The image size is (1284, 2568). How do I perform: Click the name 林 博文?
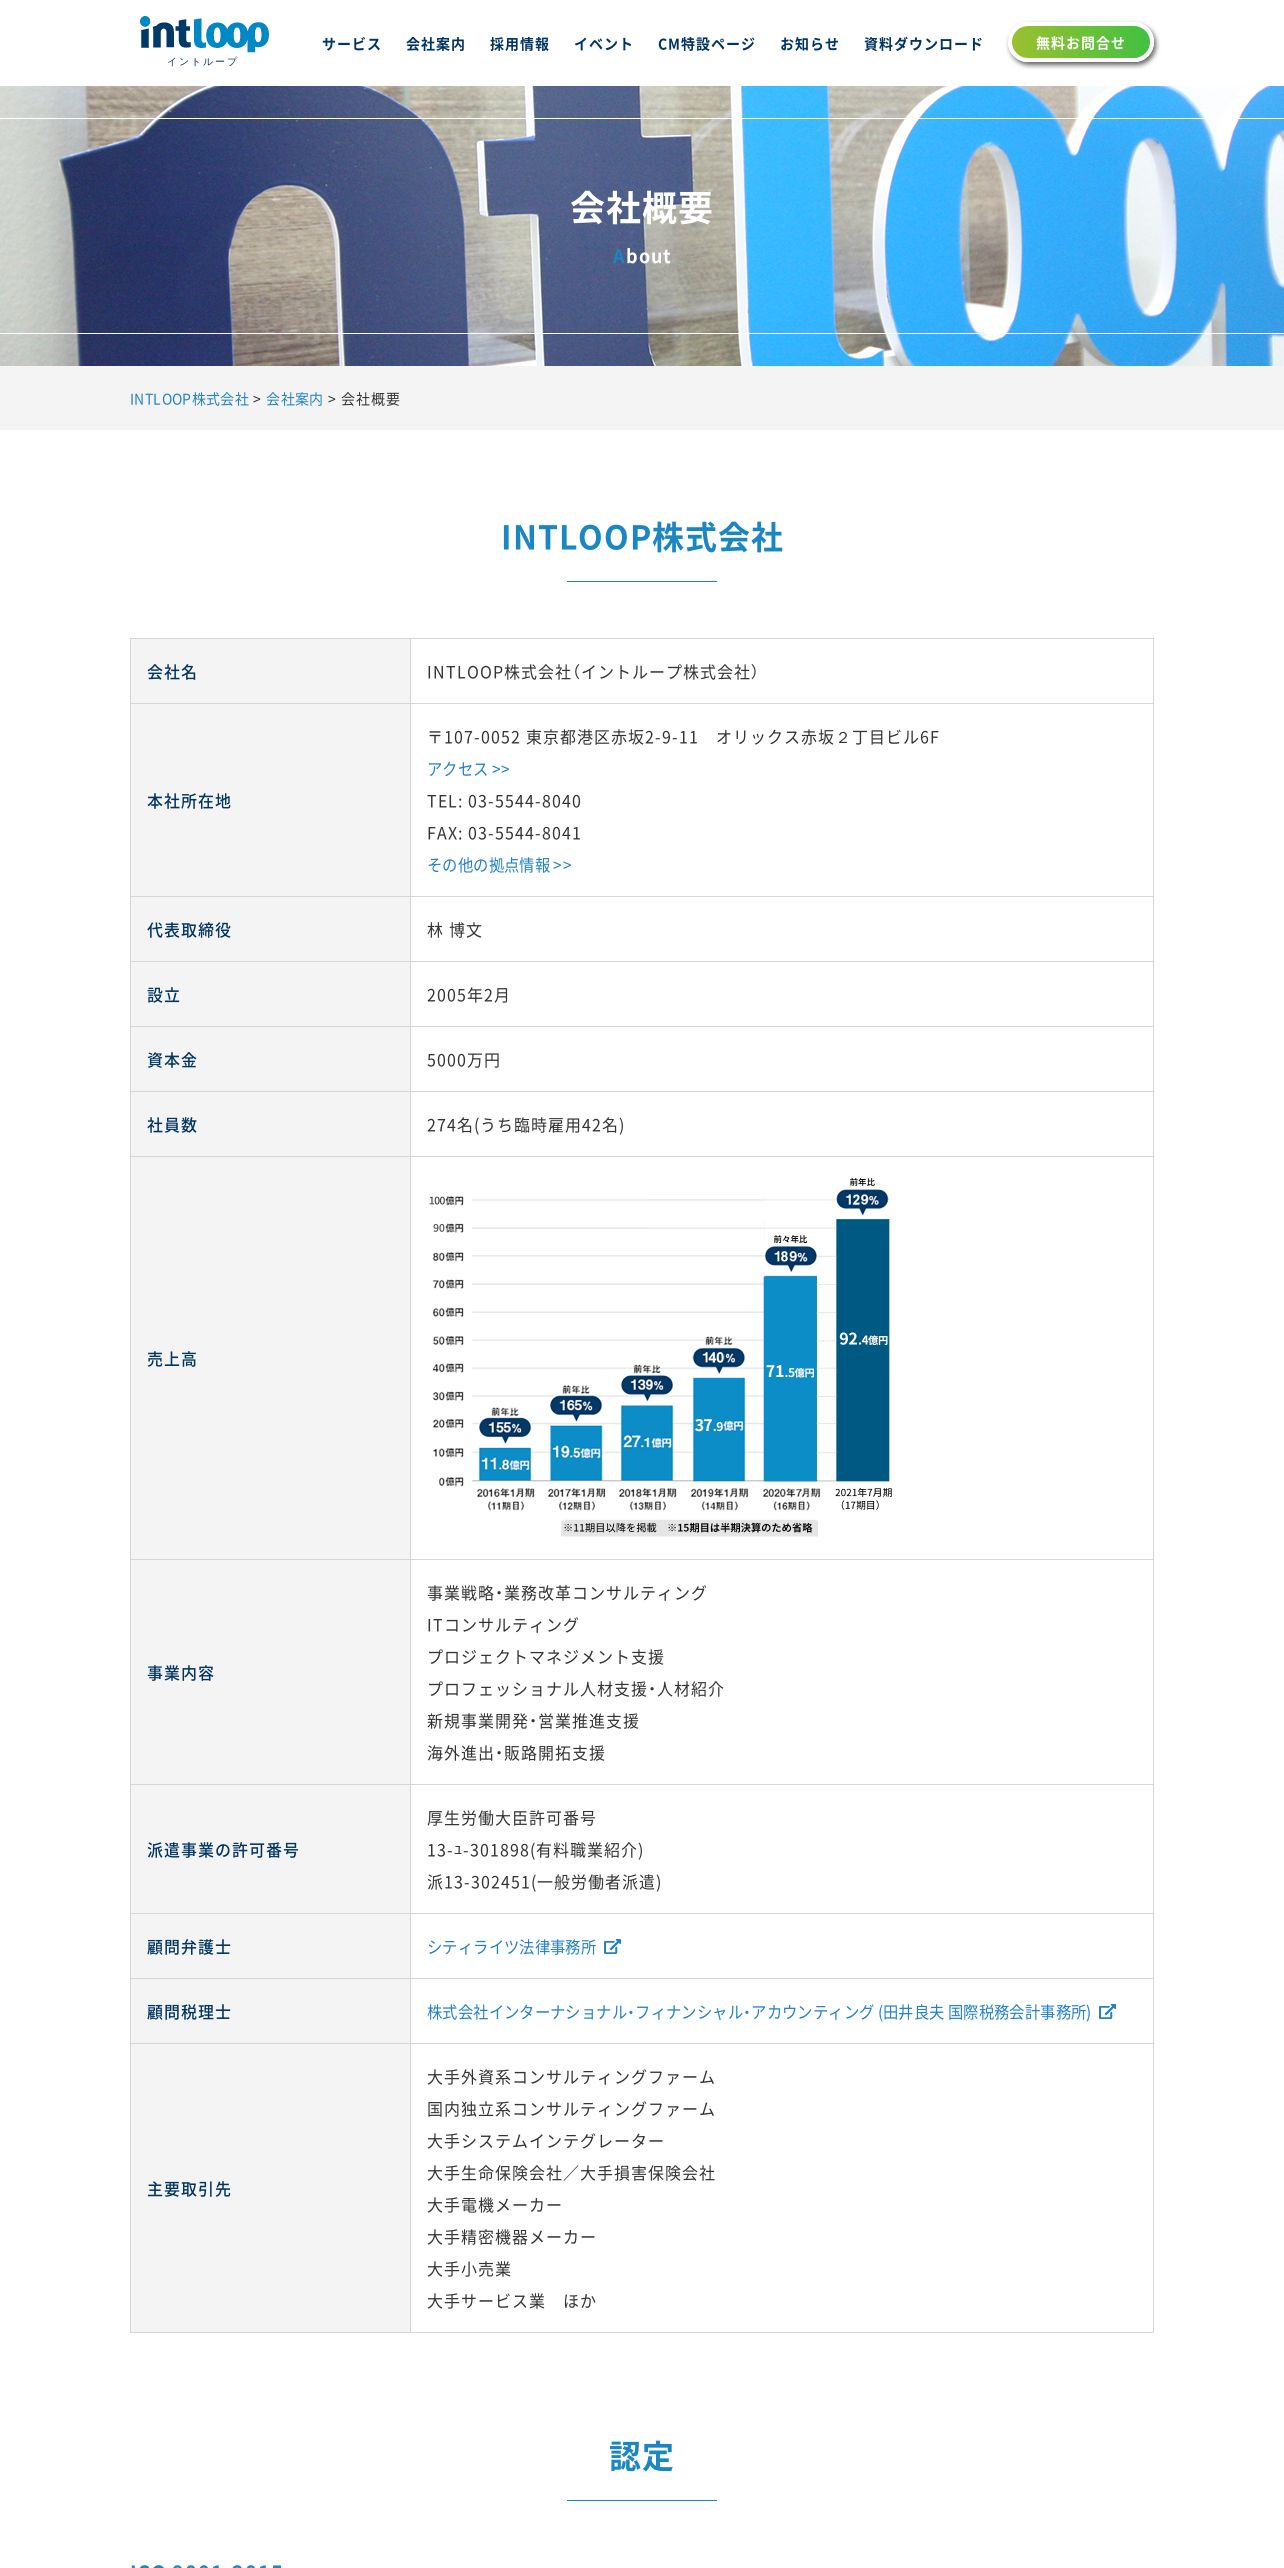(x=455, y=930)
